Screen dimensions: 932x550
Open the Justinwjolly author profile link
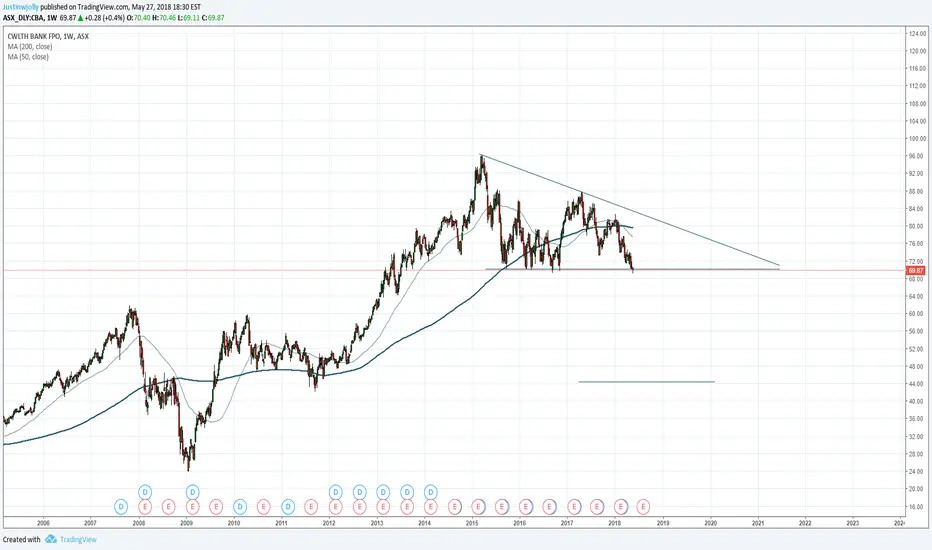pyautogui.click(x=21, y=7)
